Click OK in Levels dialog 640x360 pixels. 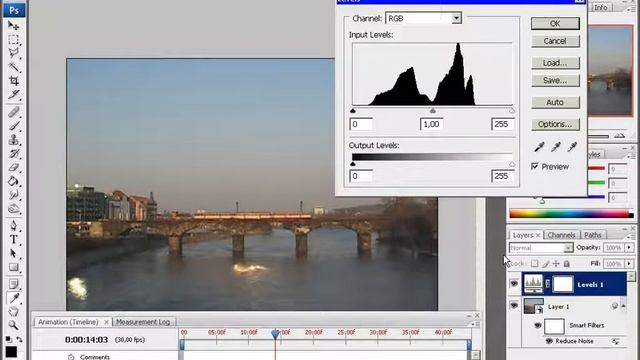click(x=555, y=23)
